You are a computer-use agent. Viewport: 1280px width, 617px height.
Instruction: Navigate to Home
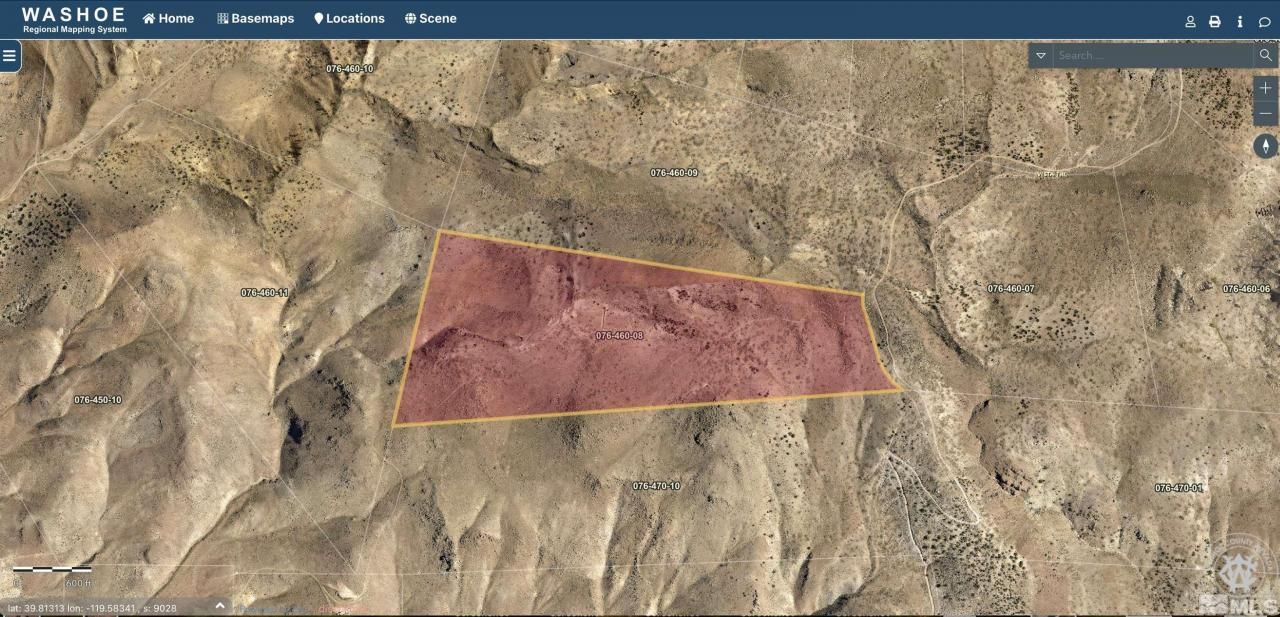(x=168, y=17)
